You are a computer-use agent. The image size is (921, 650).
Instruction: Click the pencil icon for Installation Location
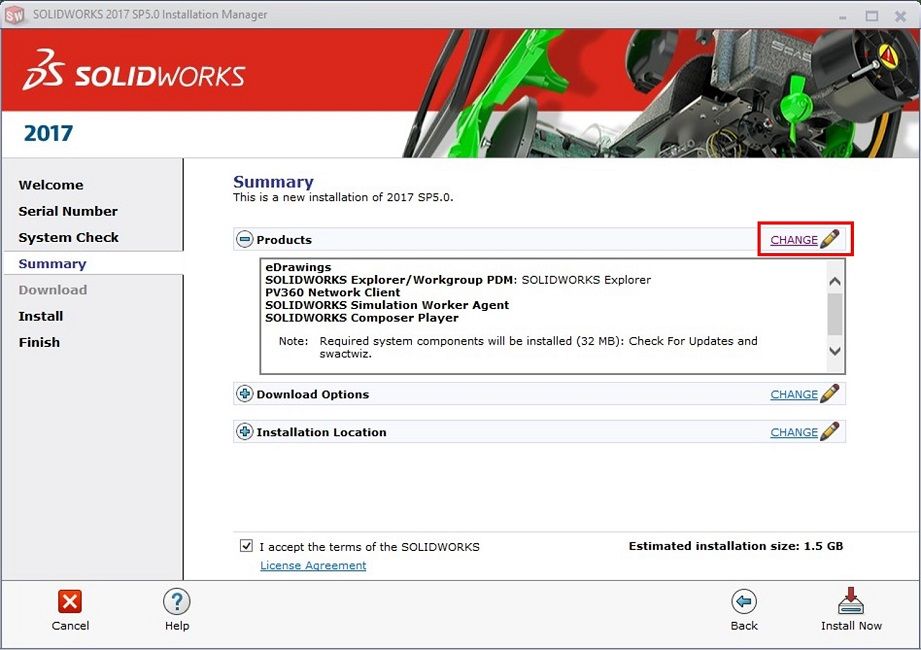tap(830, 432)
